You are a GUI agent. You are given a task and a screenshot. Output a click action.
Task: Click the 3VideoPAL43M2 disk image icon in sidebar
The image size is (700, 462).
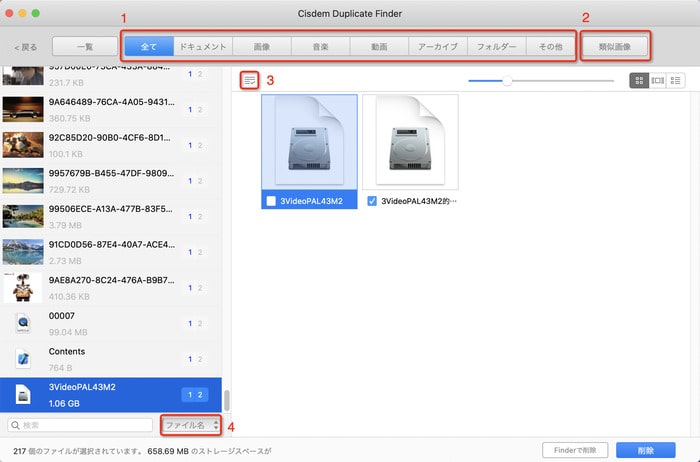click(22, 396)
